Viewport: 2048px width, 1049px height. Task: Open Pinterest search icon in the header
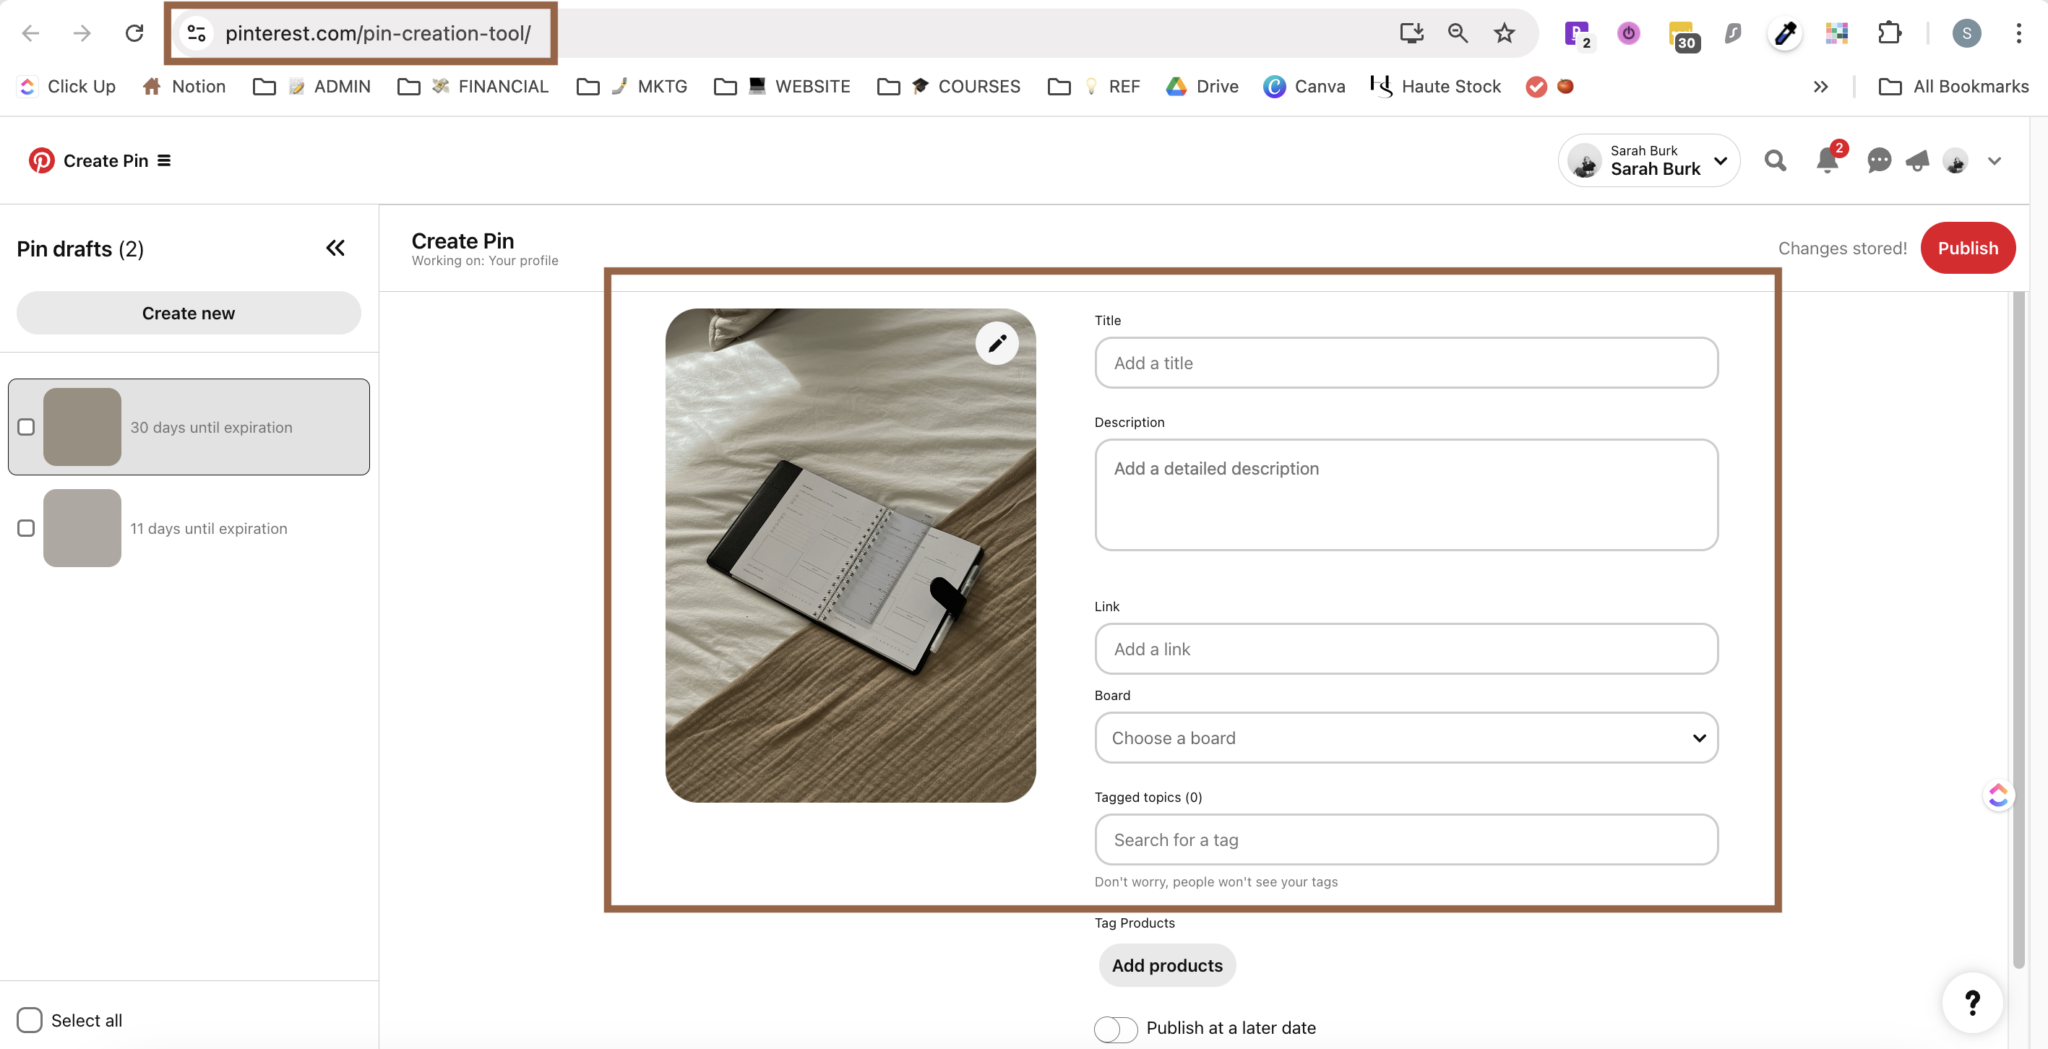1775,160
